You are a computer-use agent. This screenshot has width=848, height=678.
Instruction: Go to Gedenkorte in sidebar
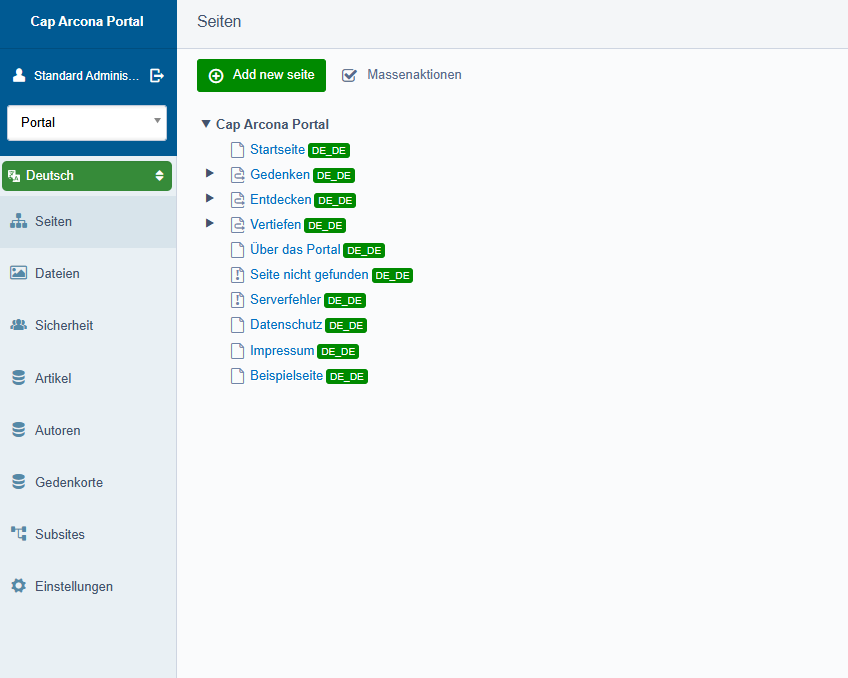point(68,482)
